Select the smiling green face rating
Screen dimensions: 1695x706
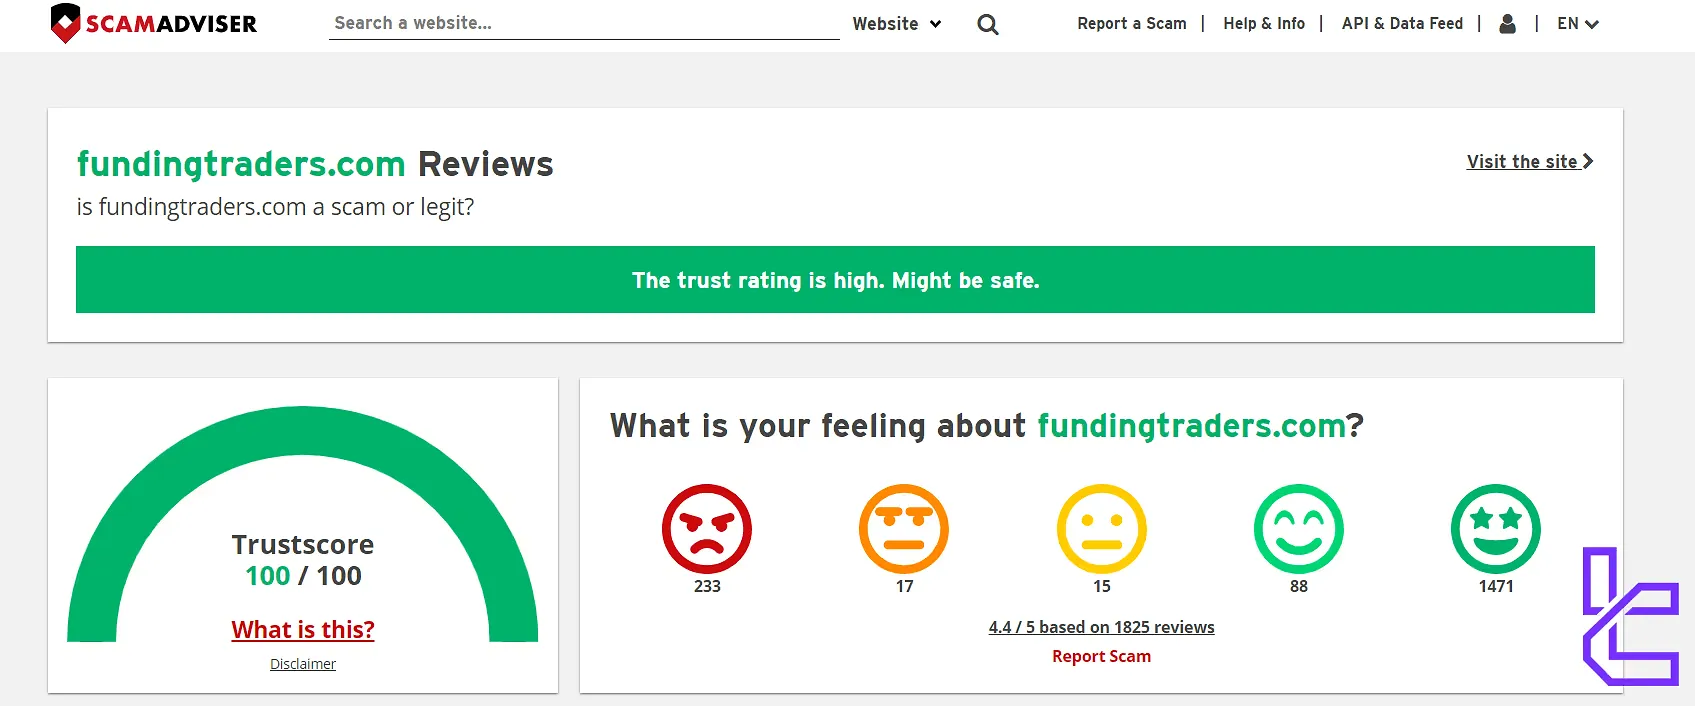pyautogui.click(x=1298, y=529)
